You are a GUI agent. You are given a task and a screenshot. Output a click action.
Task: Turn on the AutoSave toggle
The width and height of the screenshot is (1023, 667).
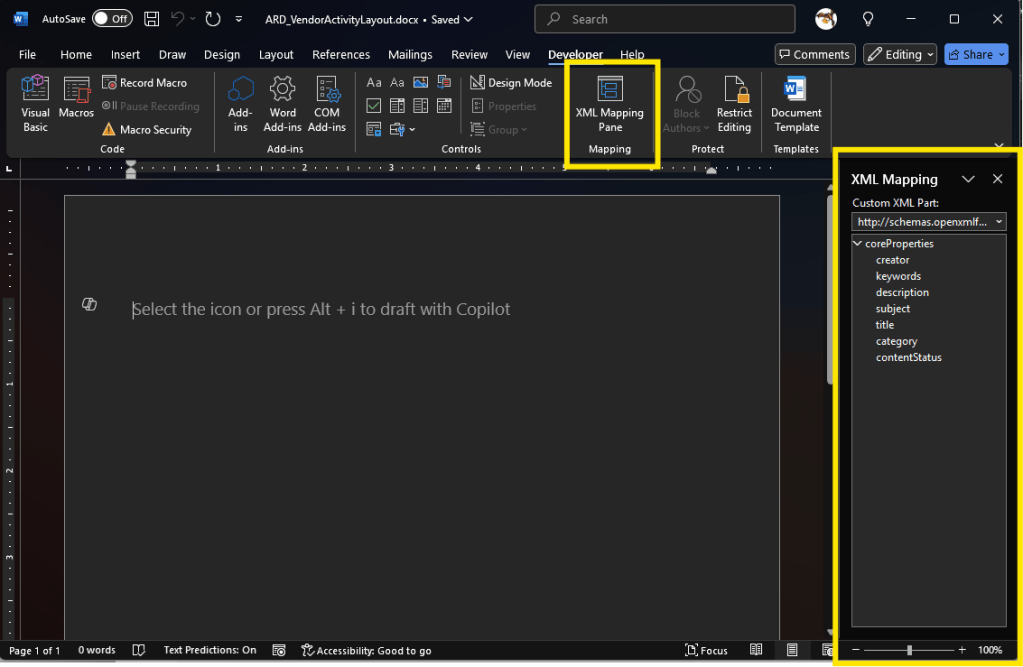112,19
